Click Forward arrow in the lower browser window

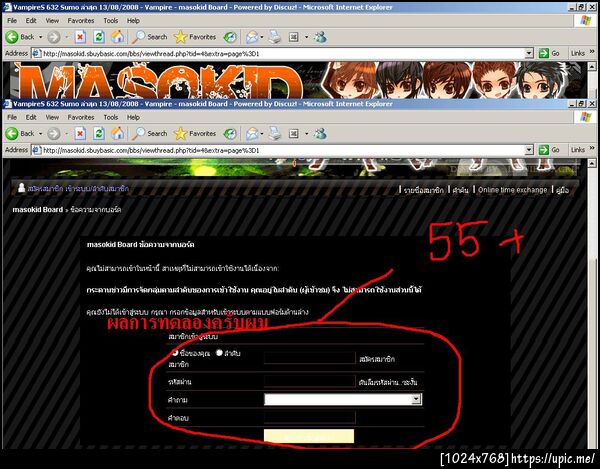[54, 134]
